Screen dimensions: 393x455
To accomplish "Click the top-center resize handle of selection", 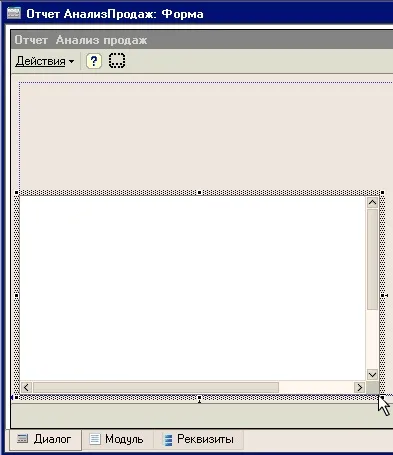I will click(x=199, y=192).
